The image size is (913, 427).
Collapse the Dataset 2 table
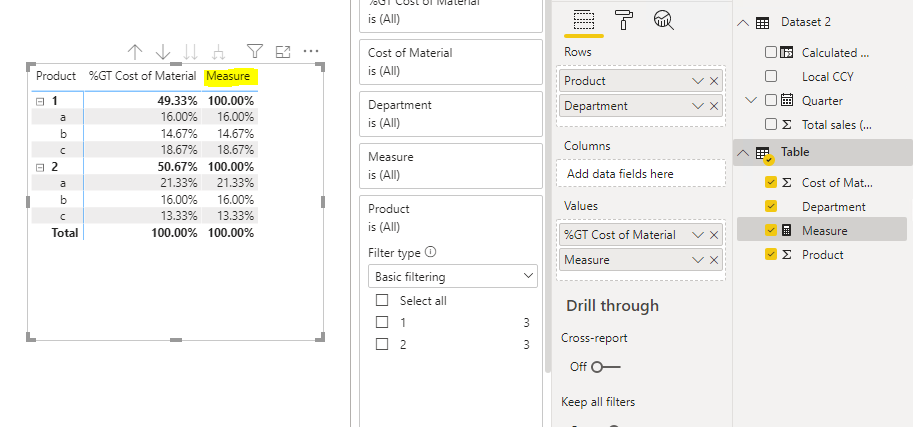coord(742,23)
